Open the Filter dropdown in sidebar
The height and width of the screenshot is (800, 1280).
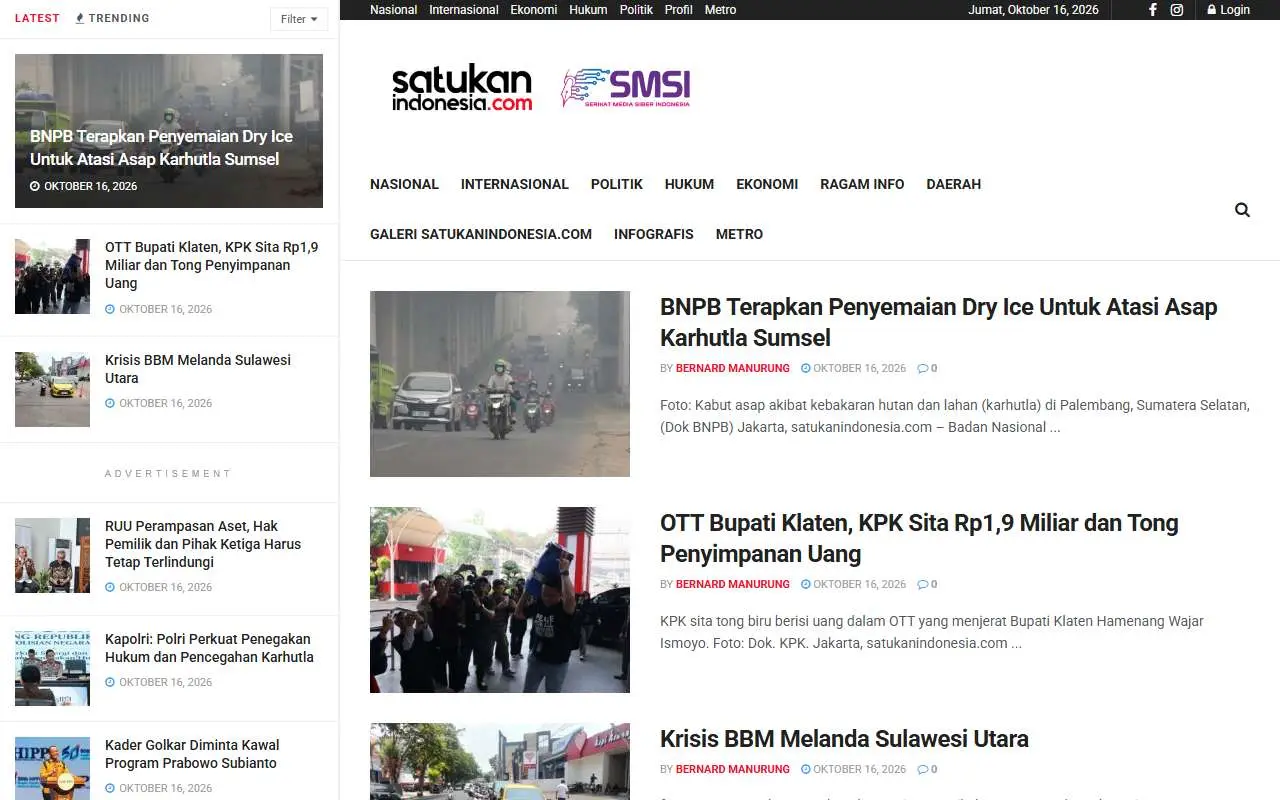click(x=299, y=19)
